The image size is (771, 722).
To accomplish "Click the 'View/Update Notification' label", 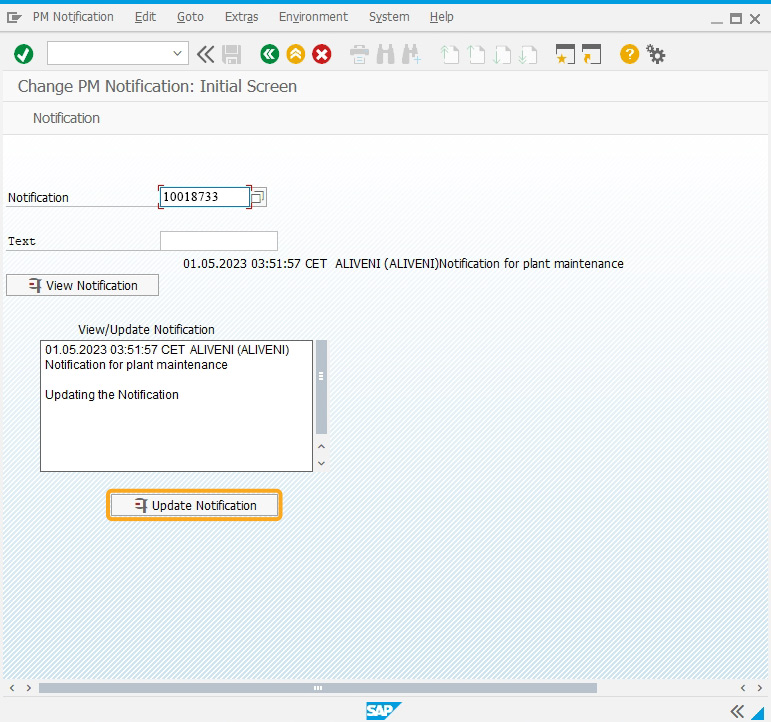I will click(147, 330).
